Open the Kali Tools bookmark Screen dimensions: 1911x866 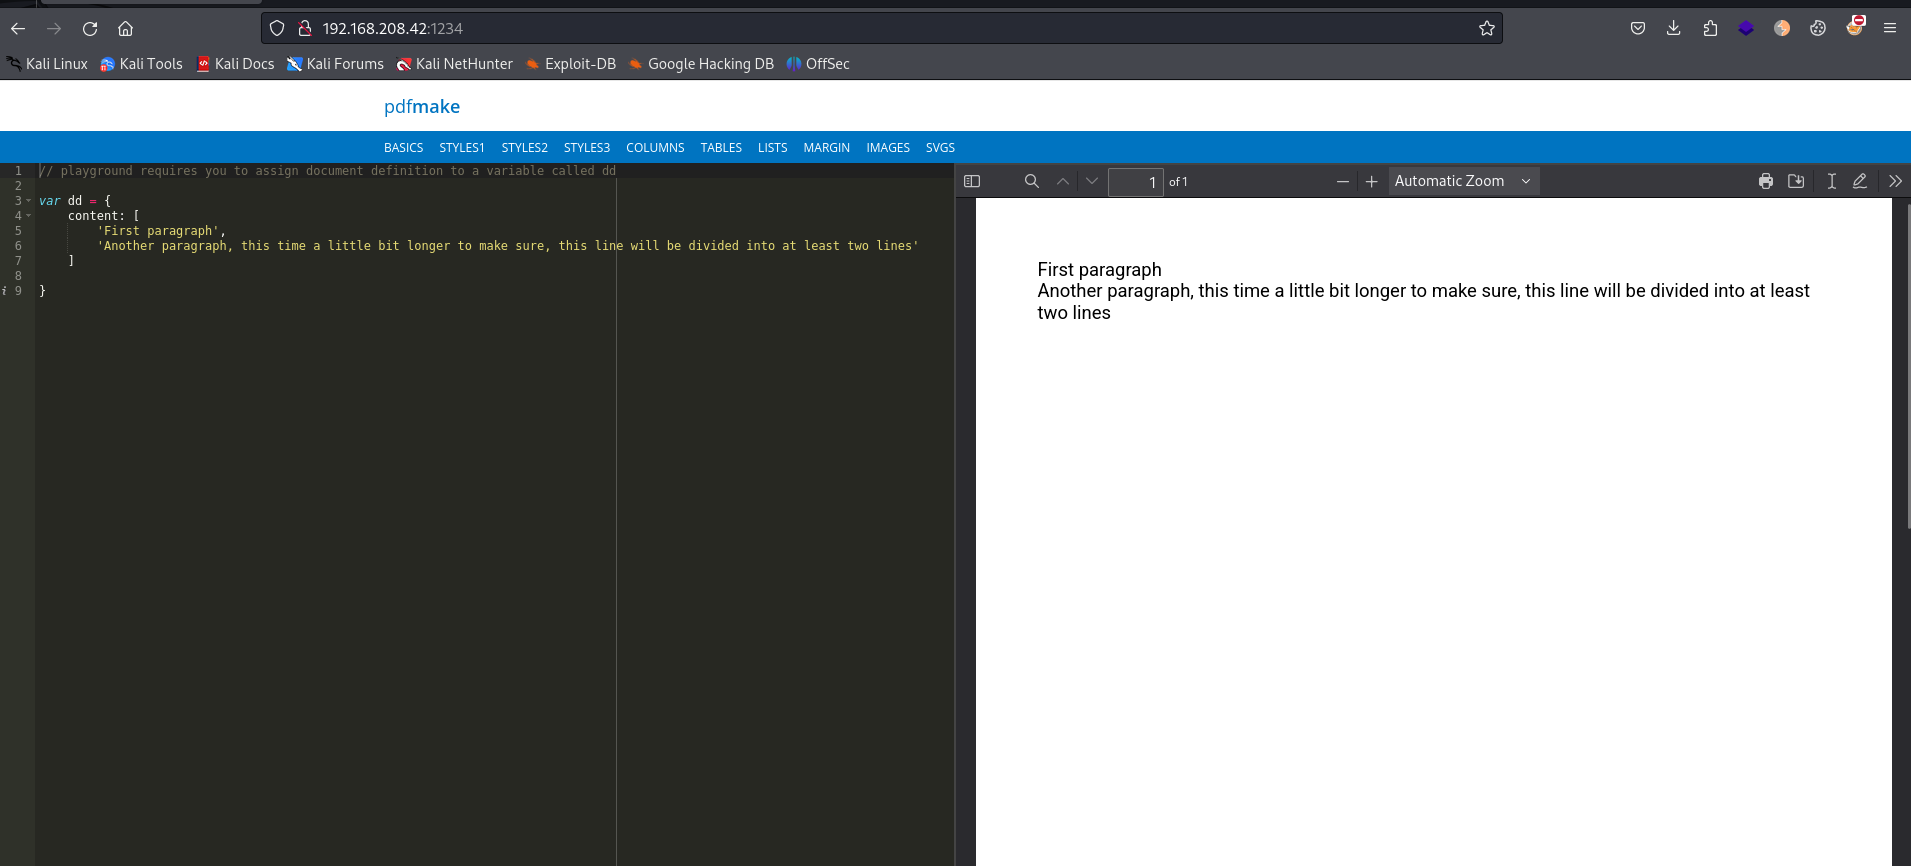point(141,64)
